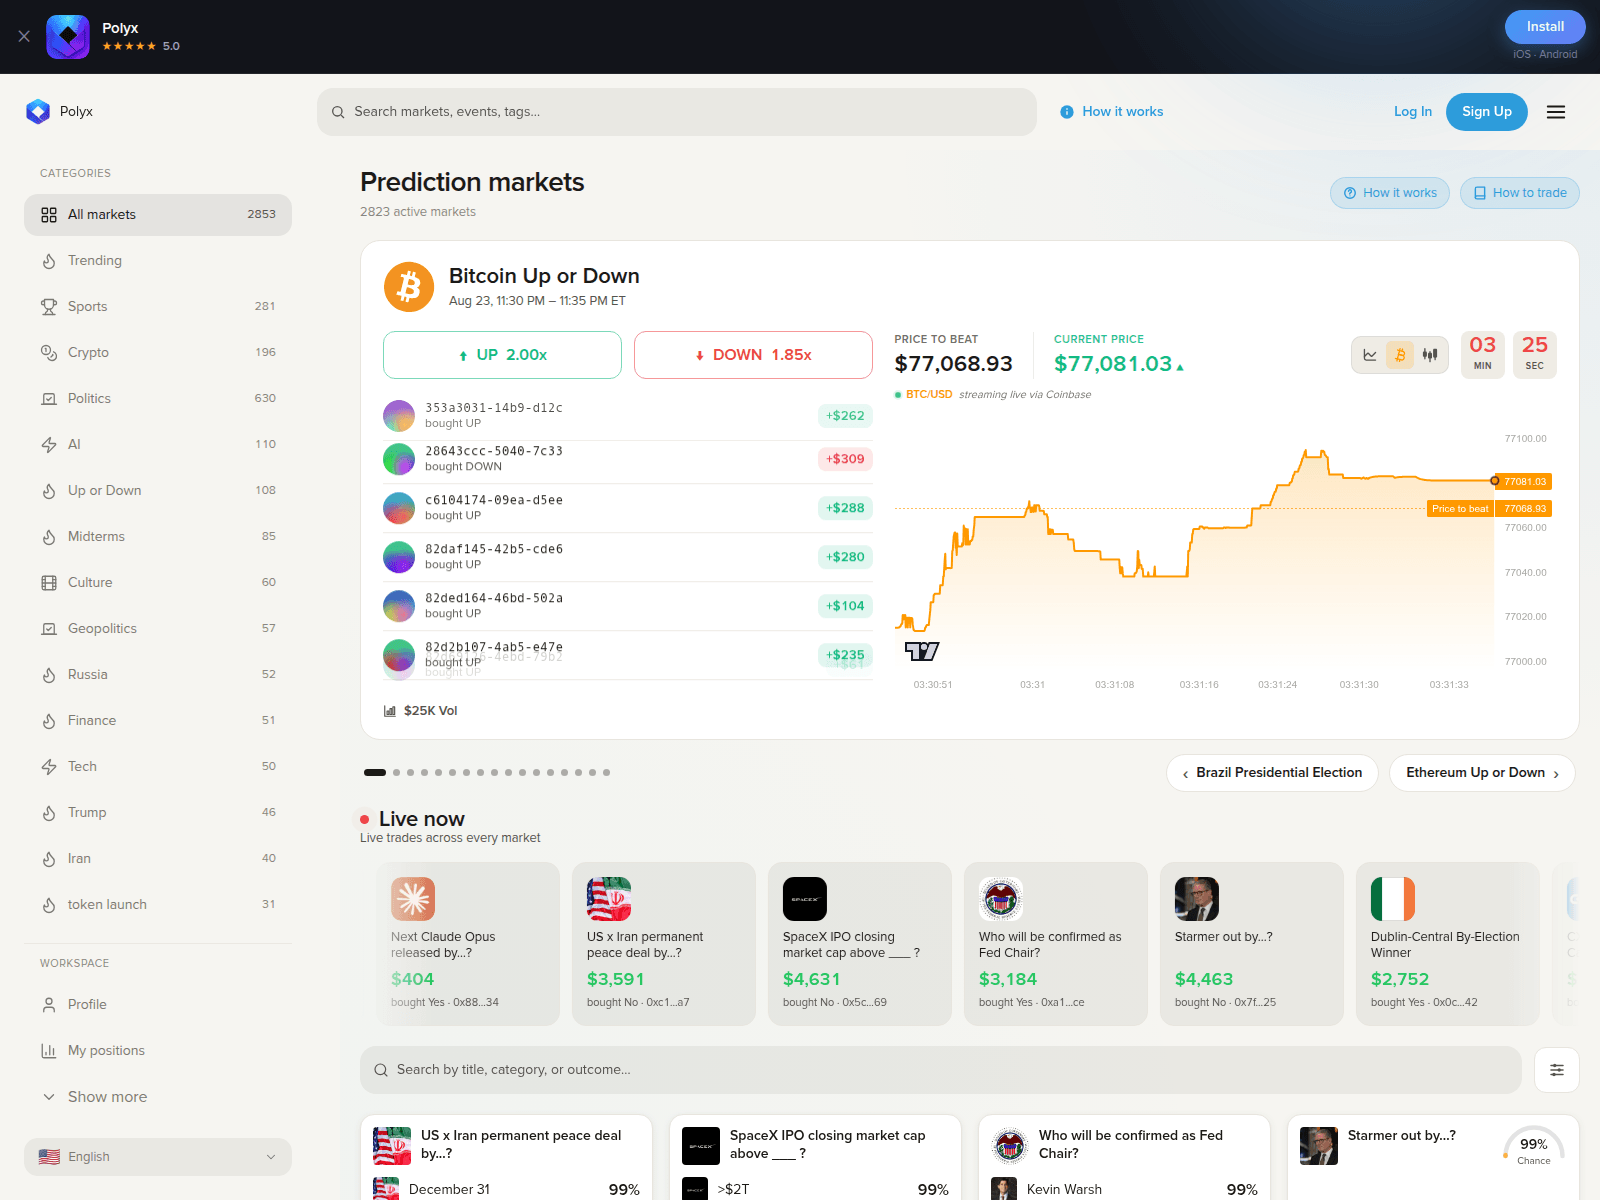Click the current price marker 77081.03
Viewport: 1600px width, 1200px height.
click(1522, 482)
